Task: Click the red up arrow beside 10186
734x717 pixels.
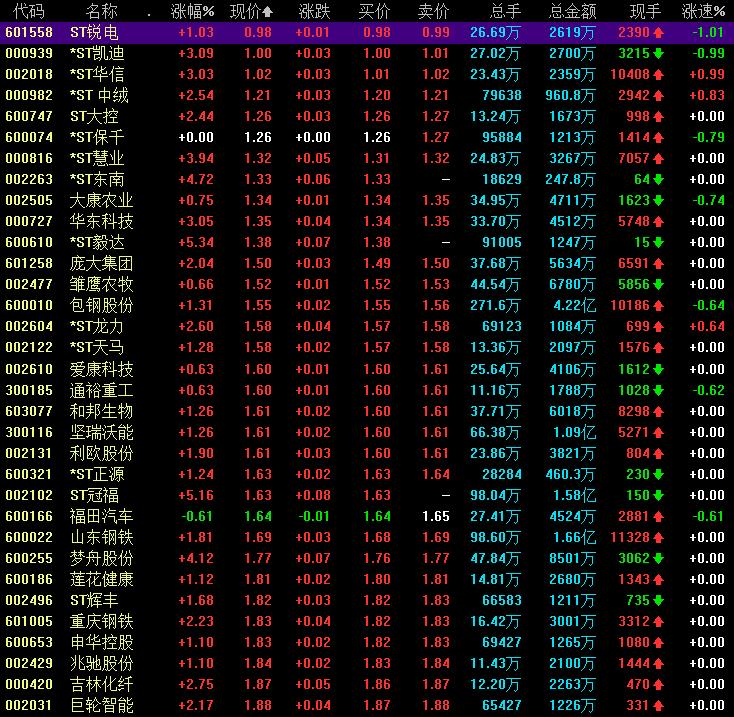Action: pyautogui.click(x=658, y=306)
